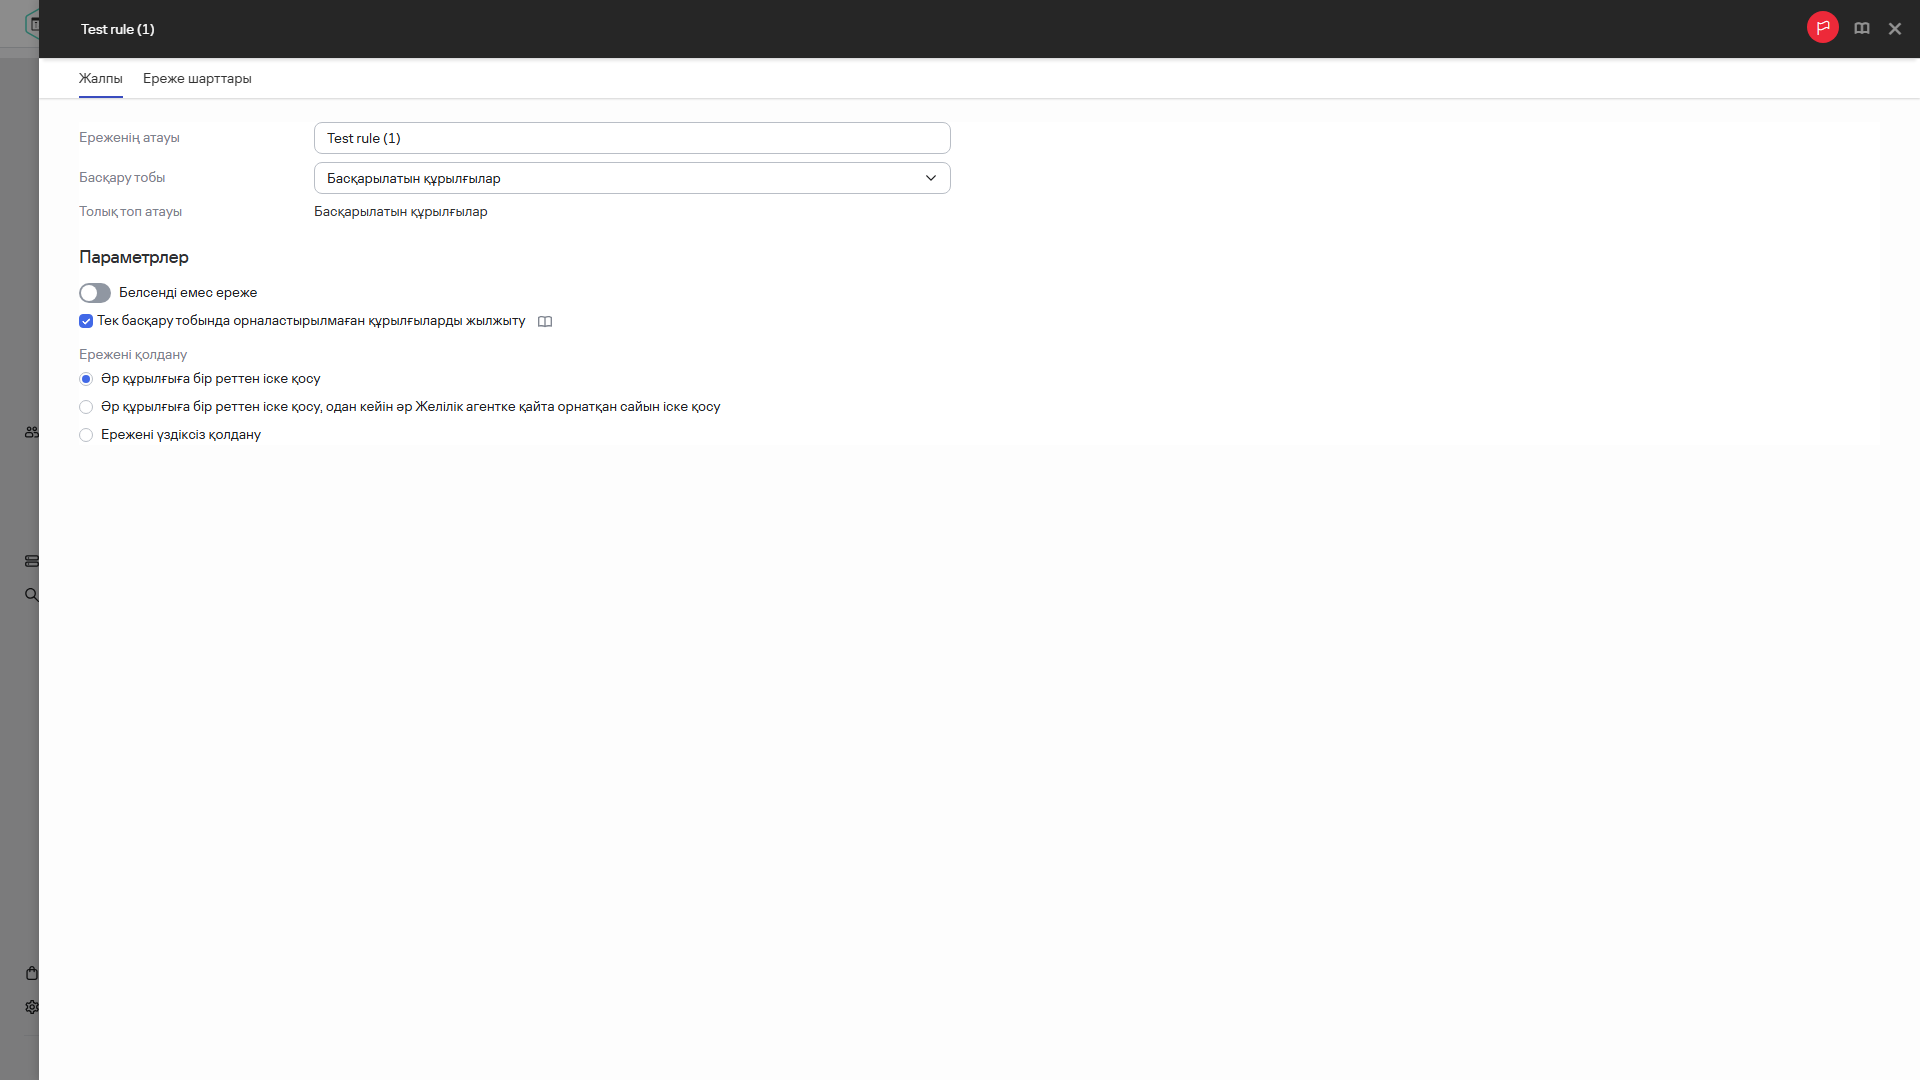
Task: Click the dropdown chevron arrow for group
Action: pyautogui.click(x=930, y=178)
